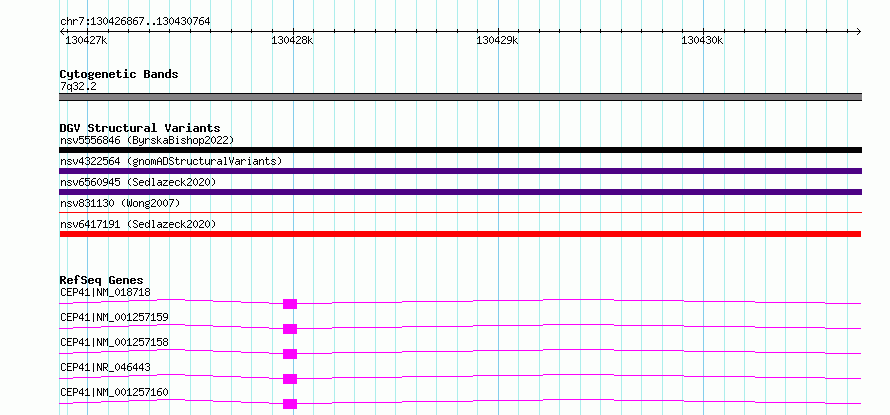Select transcript CEP41|NR_046443 label

click(105, 367)
